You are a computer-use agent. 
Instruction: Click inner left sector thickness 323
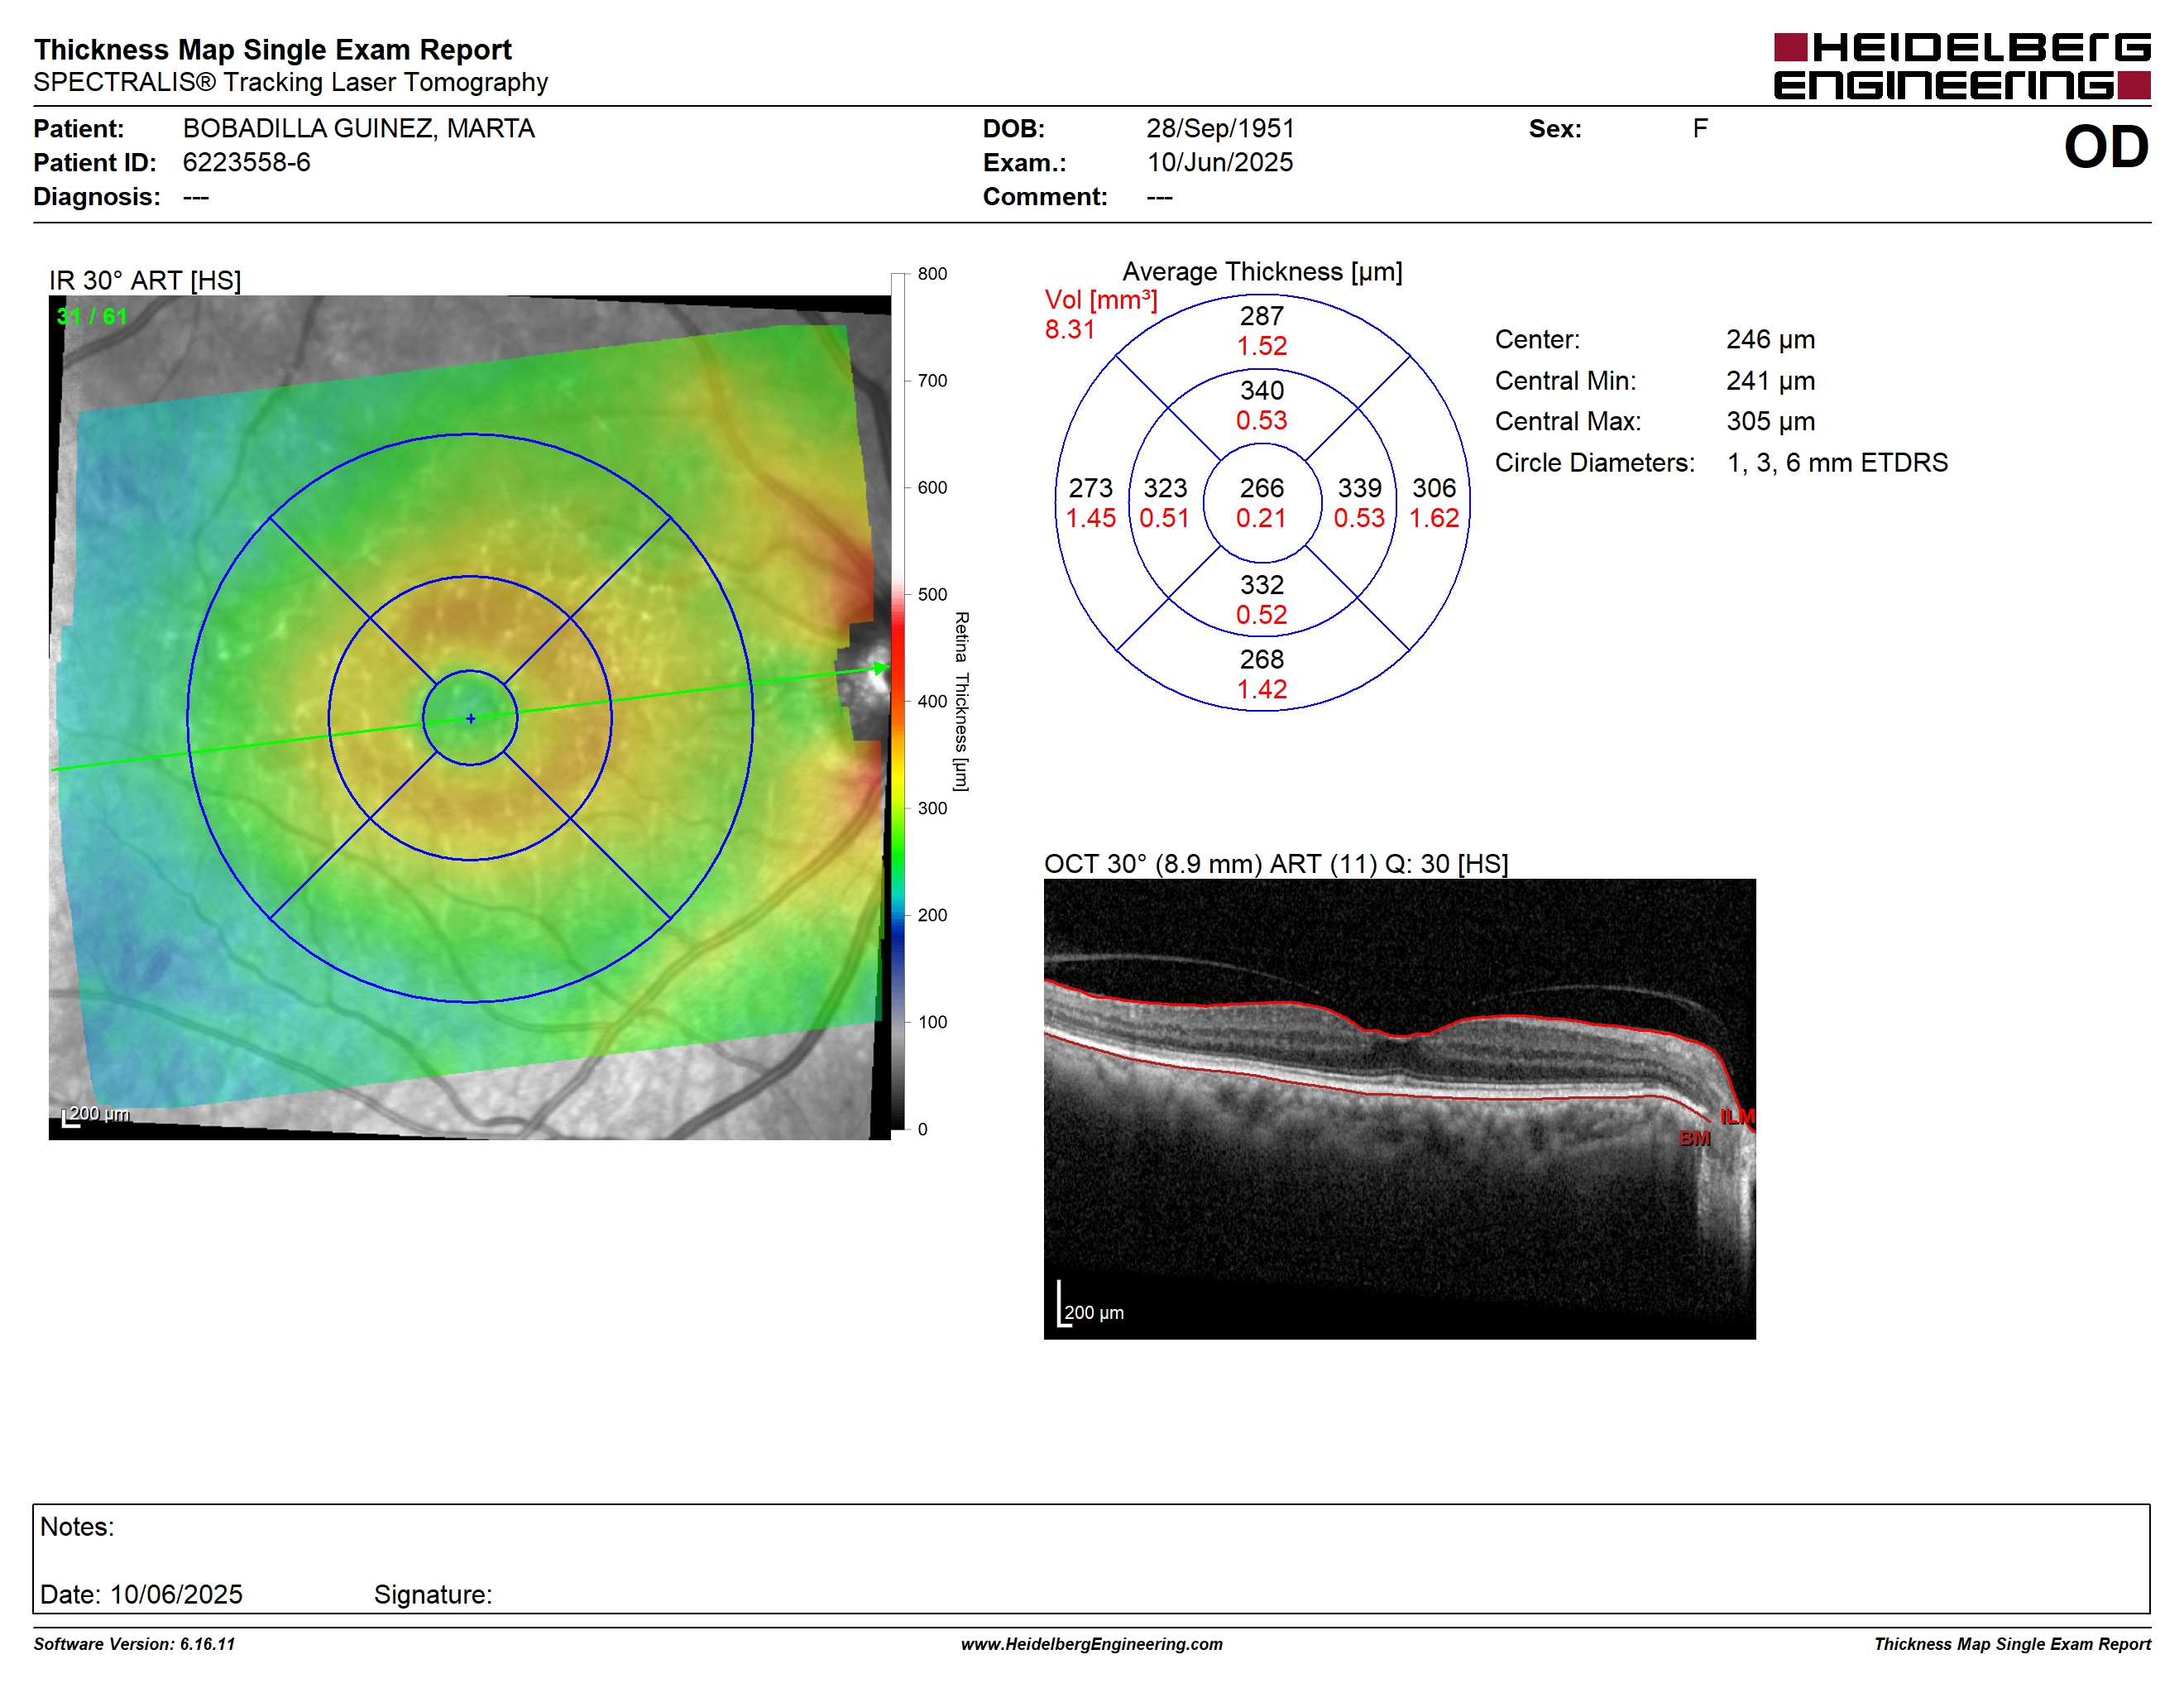[x=1165, y=488]
